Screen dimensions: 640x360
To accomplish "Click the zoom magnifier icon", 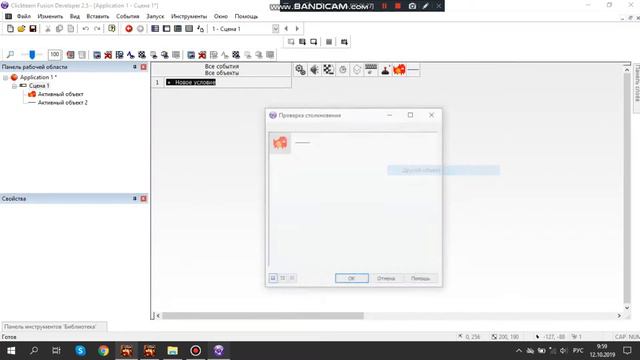I will pos(11,54).
